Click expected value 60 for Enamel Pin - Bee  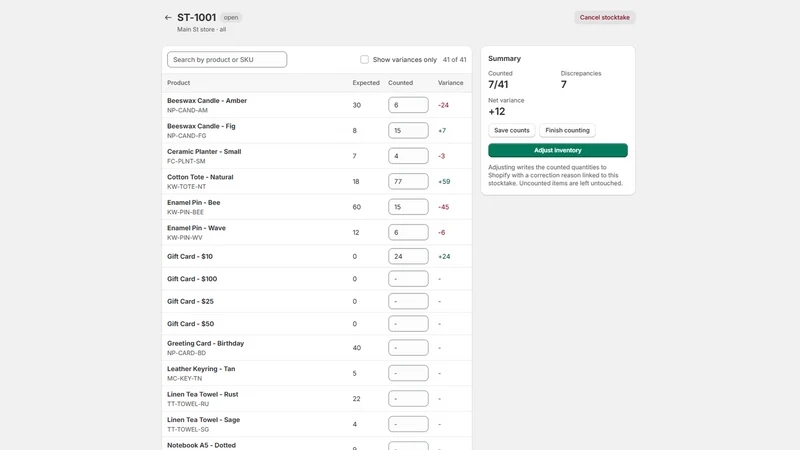click(x=357, y=207)
